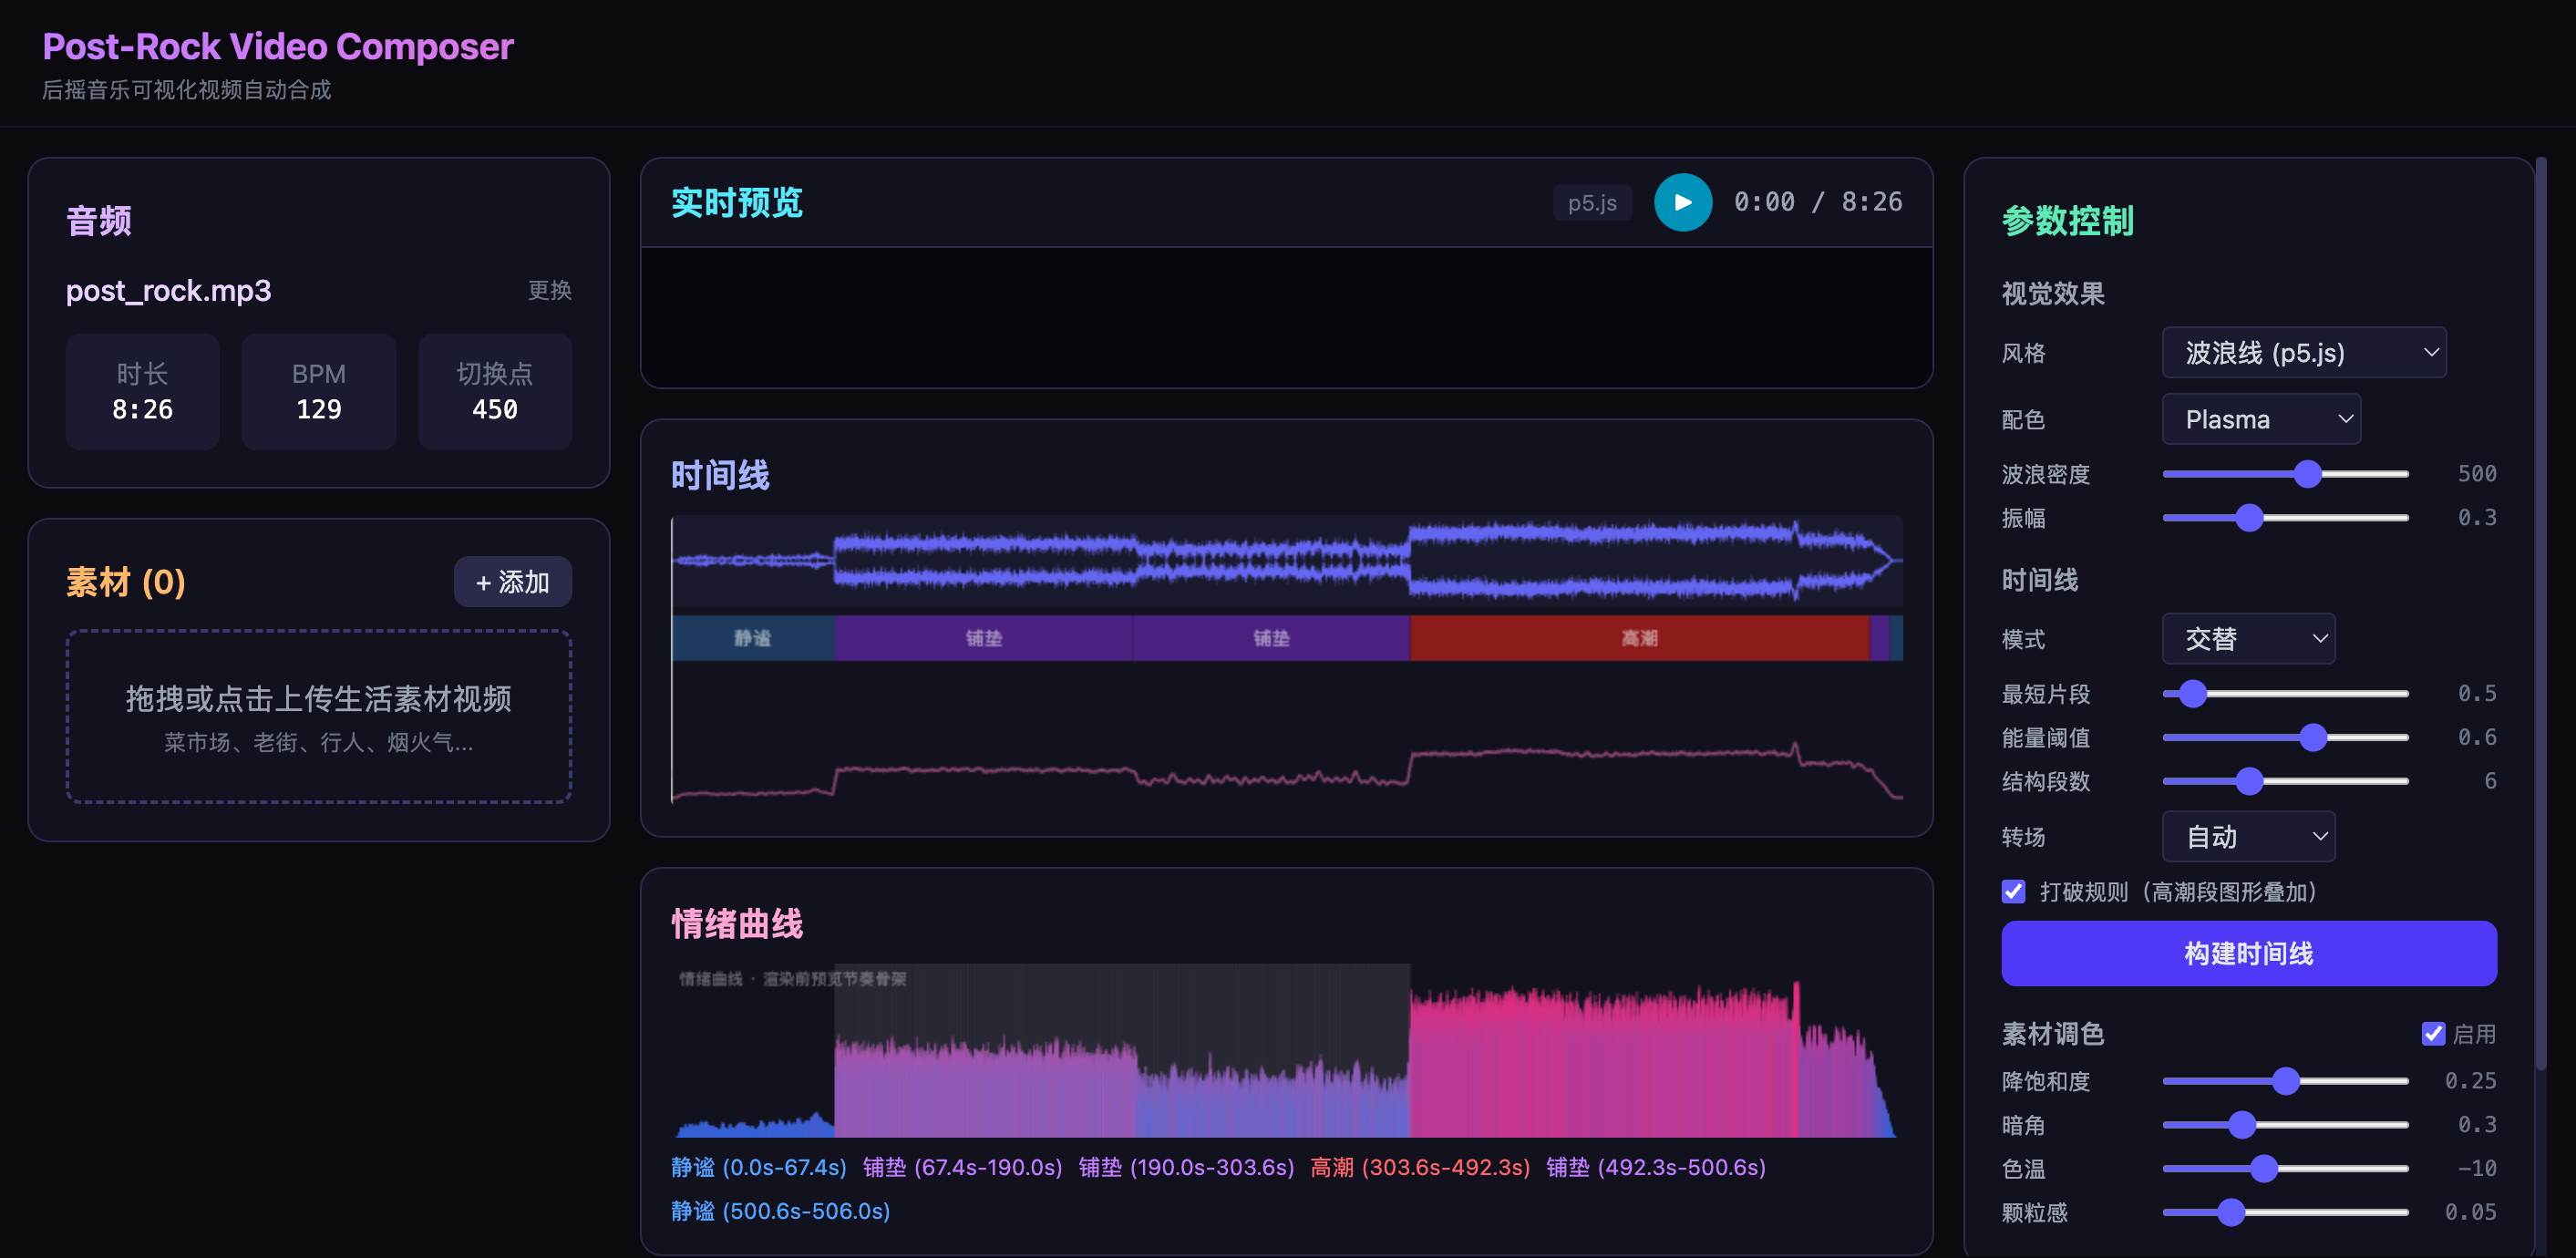Viewport: 2576px width, 1258px height.
Task: Click the 切换点 450 stat card
Action: 495,392
